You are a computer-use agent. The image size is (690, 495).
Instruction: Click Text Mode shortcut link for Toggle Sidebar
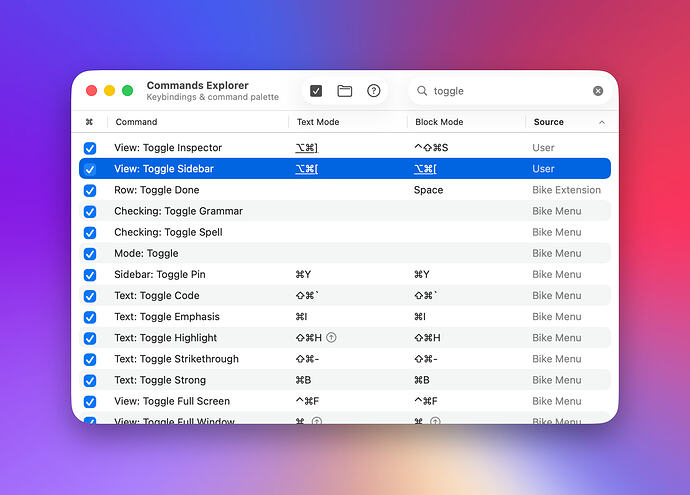(x=307, y=169)
